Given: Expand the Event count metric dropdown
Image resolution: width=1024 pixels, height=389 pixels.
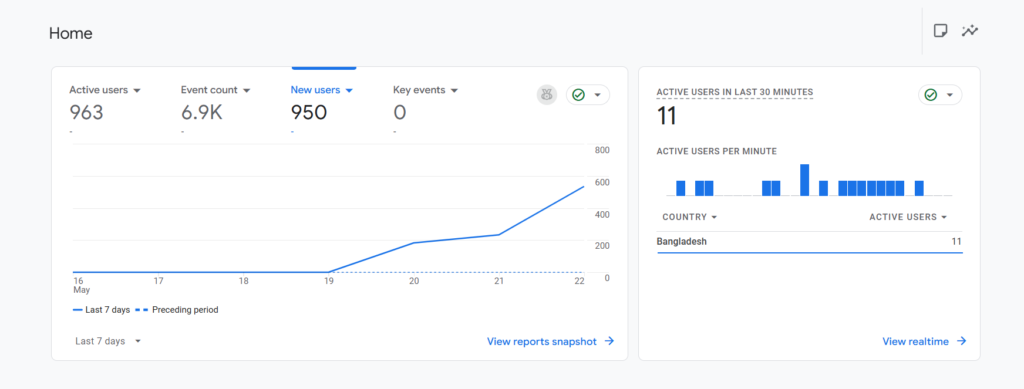Looking at the screenshot, I should point(246,90).
